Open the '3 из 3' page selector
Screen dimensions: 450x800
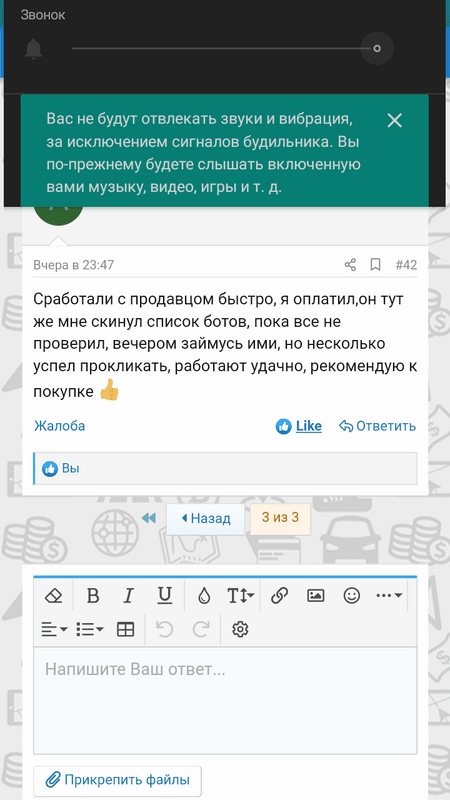pos(280,518)
